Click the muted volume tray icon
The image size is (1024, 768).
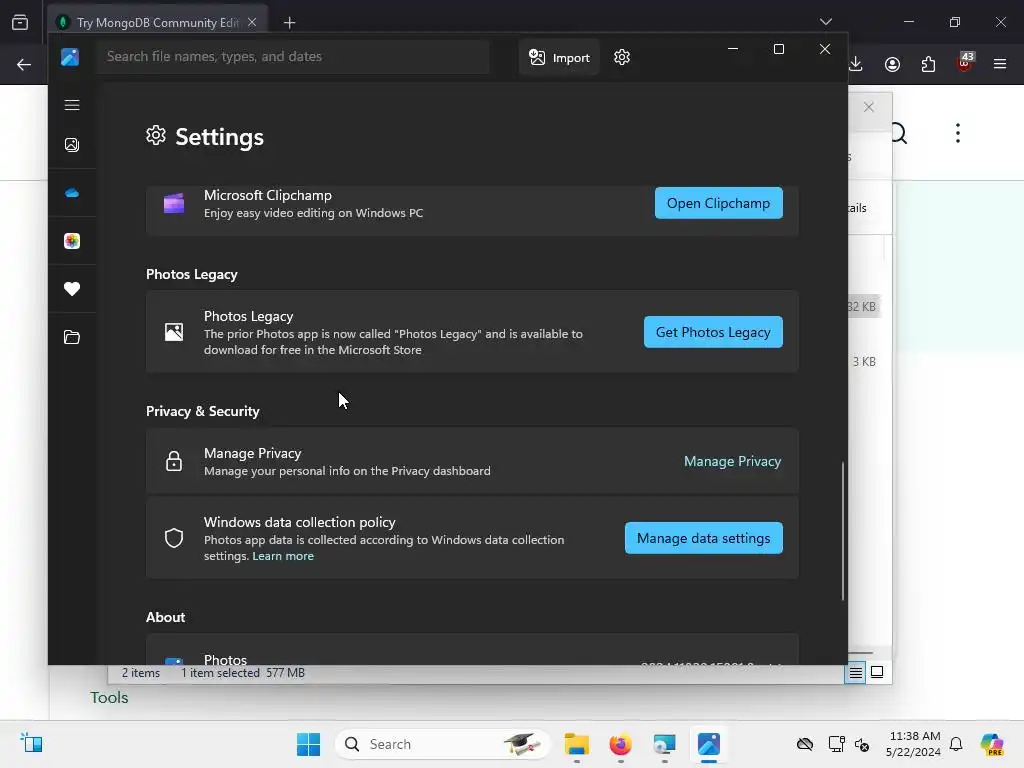862,744
